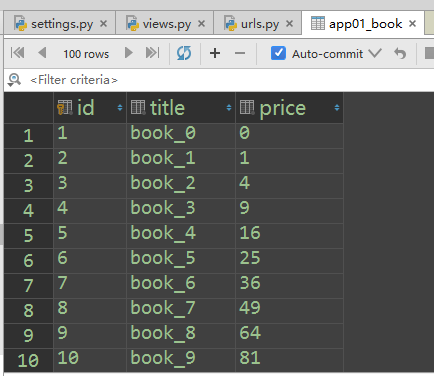Select the price cell showing 81
This screenshot has height=376, width=434.
(290, 359)
